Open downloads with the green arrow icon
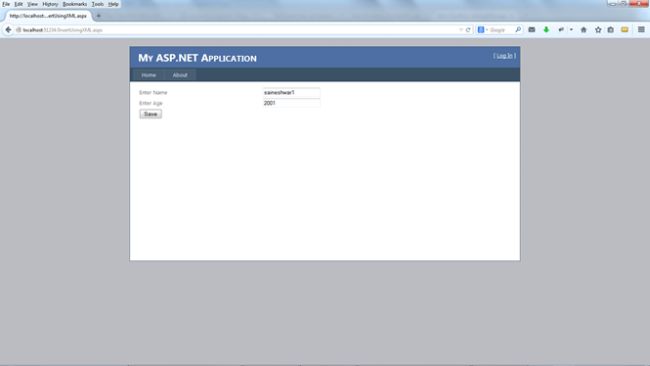The width and height of the screenshot is (650, 366). [x=546, y=30]
